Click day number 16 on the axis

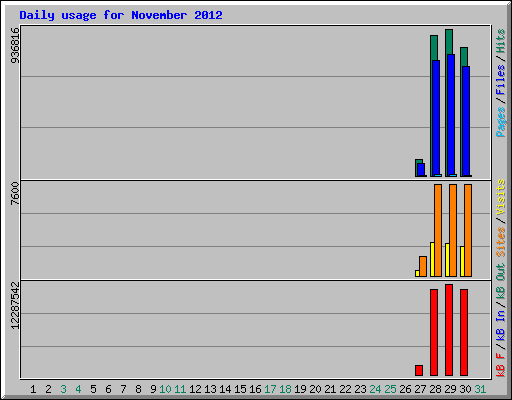coord(255,389)
